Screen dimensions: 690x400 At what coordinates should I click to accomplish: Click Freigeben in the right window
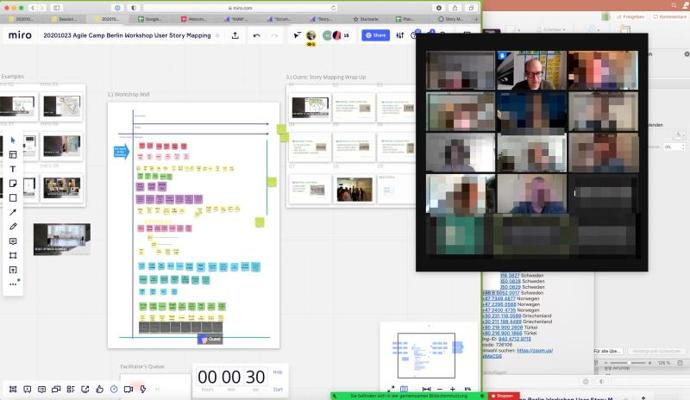pos(631,17)
